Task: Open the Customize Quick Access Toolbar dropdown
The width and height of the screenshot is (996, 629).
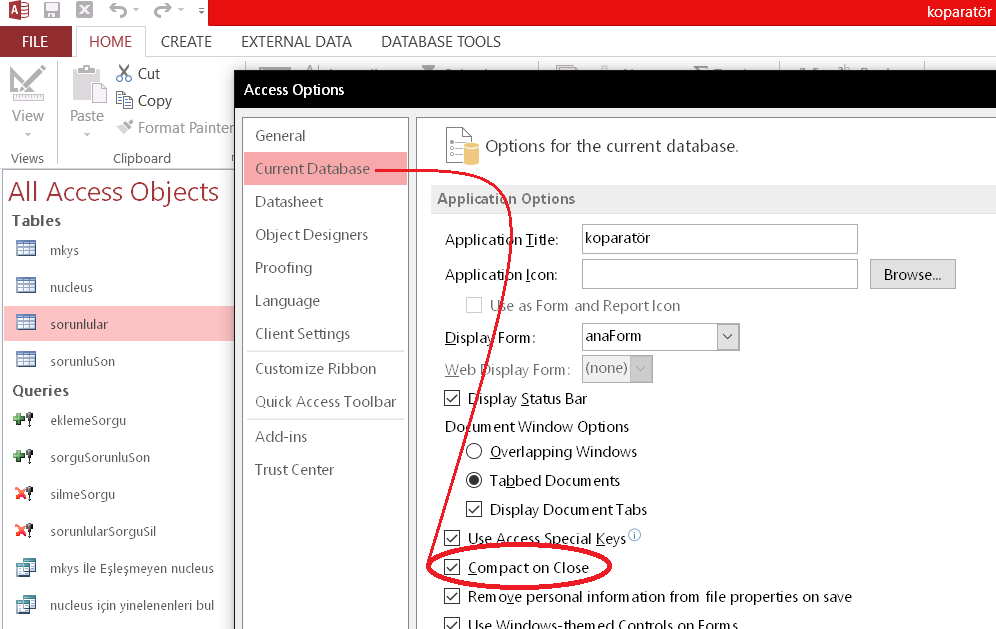Action: [201, 12]
